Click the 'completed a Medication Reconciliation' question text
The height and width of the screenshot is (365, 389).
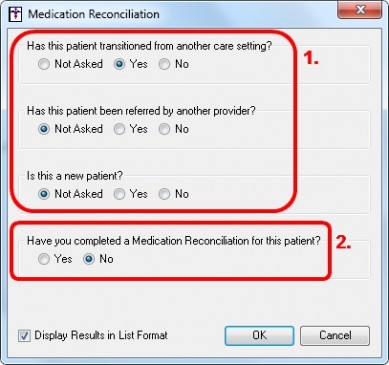coord(173,241)
